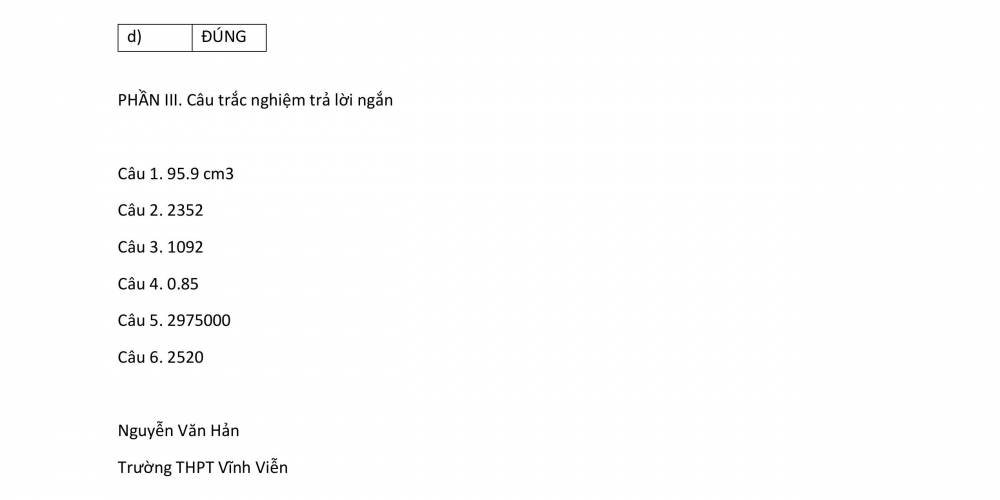1000x500 pixels.
Task: Click the line Câu 5. 2975000
Action: coord(174,320)
